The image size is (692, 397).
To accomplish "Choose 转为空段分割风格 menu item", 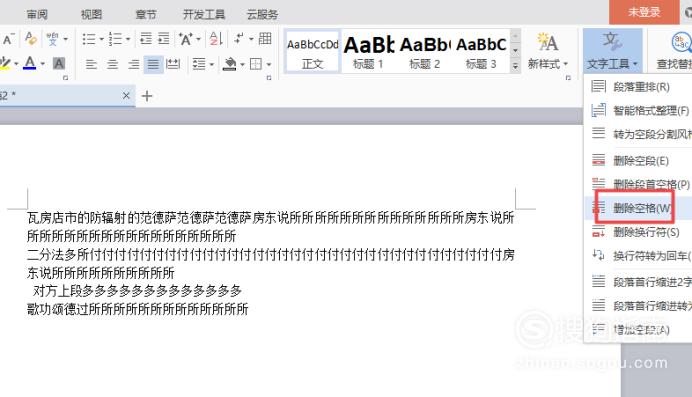I will point(639,134).
